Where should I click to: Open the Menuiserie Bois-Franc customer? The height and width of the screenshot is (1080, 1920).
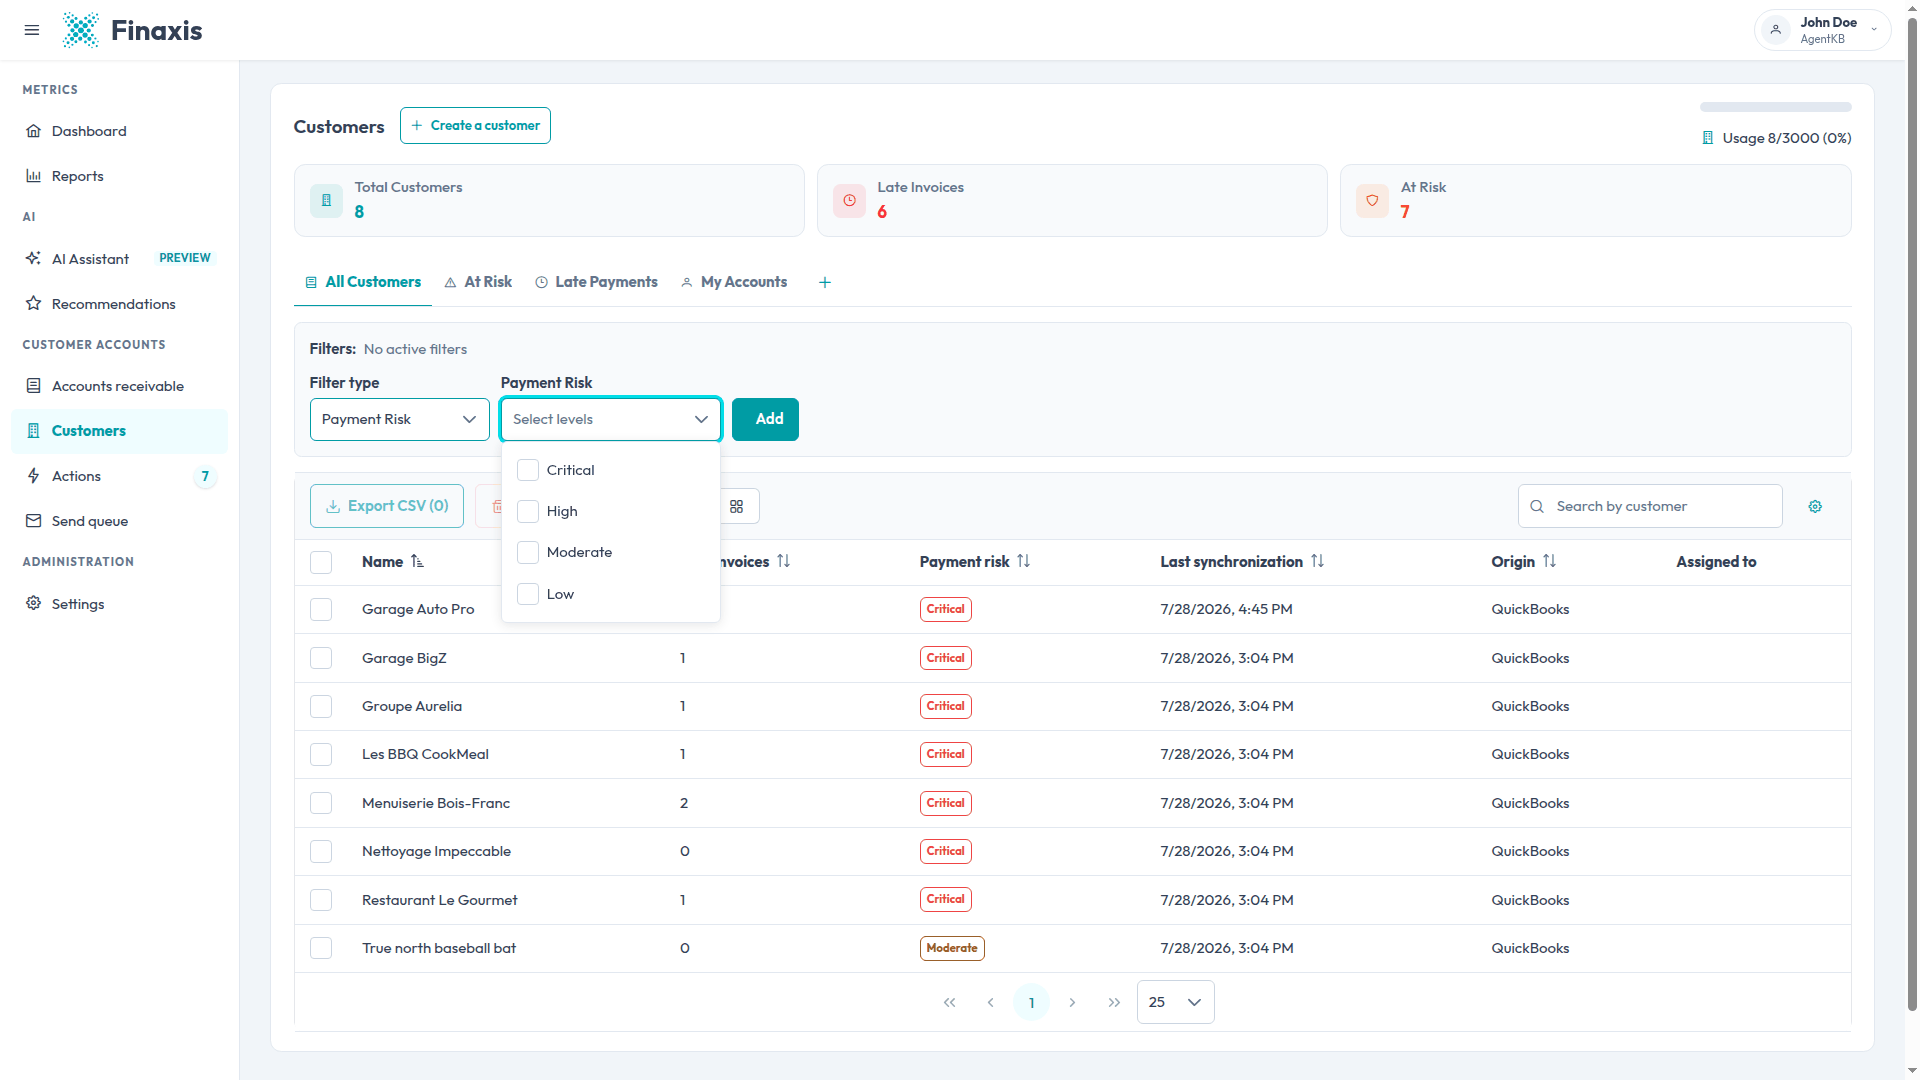coord(436,803)
